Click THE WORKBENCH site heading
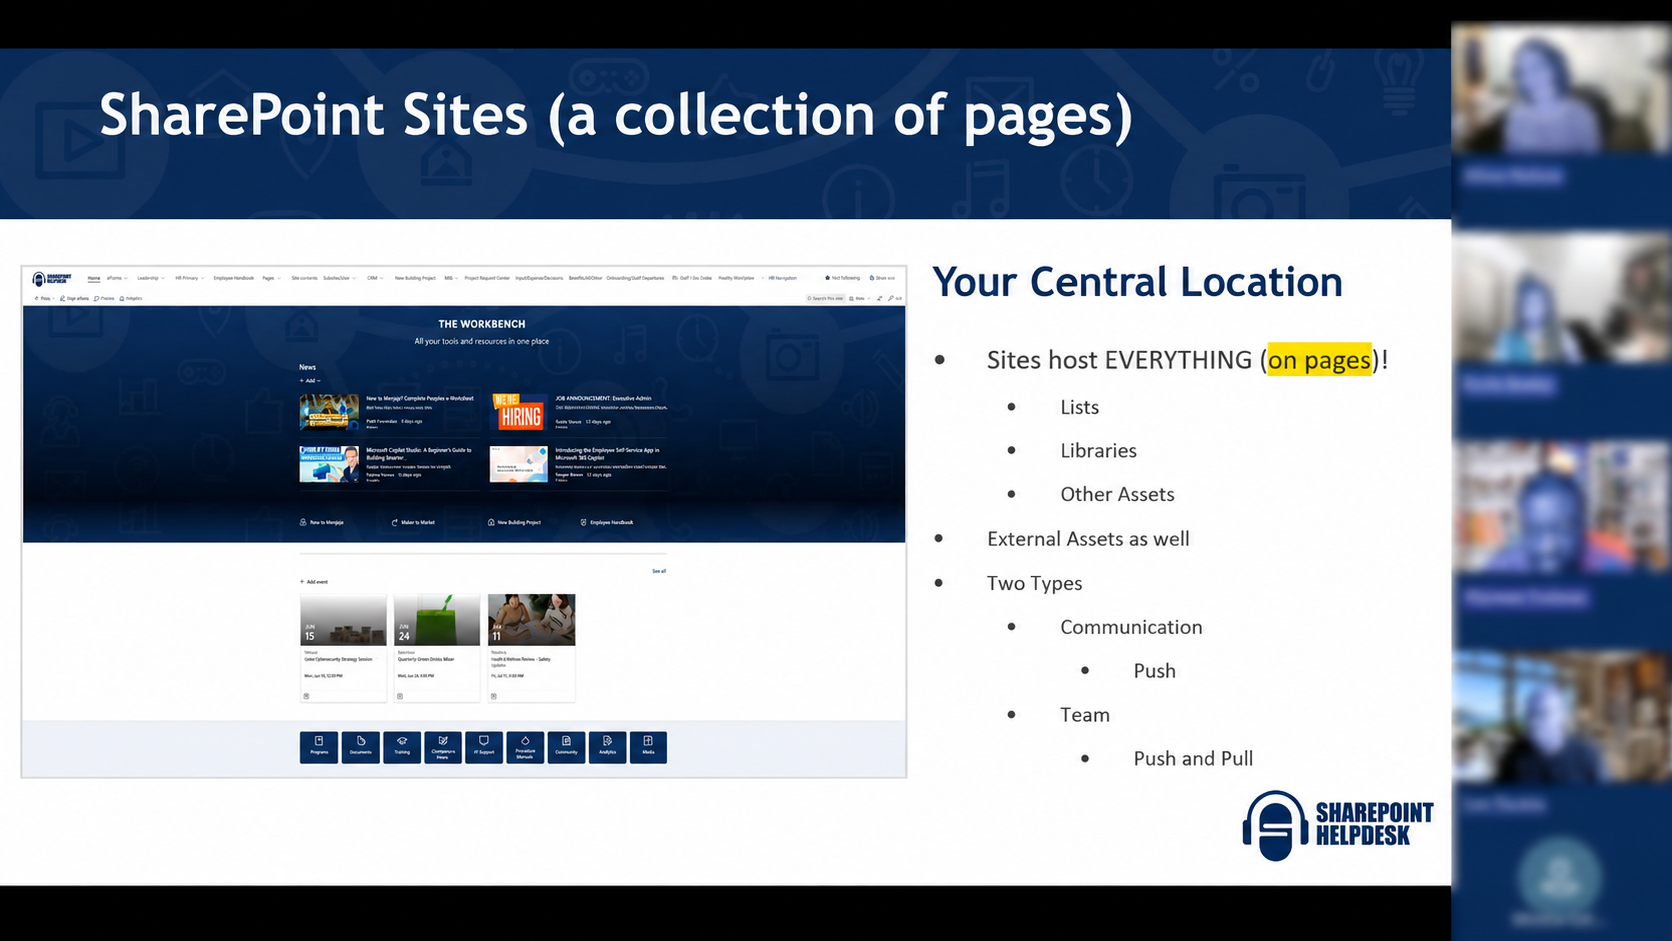This screenshot has height=941, width=1672. (x=482, y=324)
